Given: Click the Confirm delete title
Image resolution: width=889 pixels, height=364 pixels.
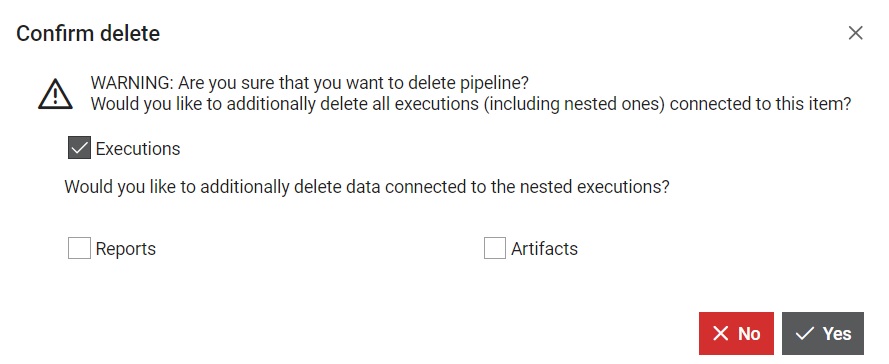Looking at the screenshot, I should point(88,33).
